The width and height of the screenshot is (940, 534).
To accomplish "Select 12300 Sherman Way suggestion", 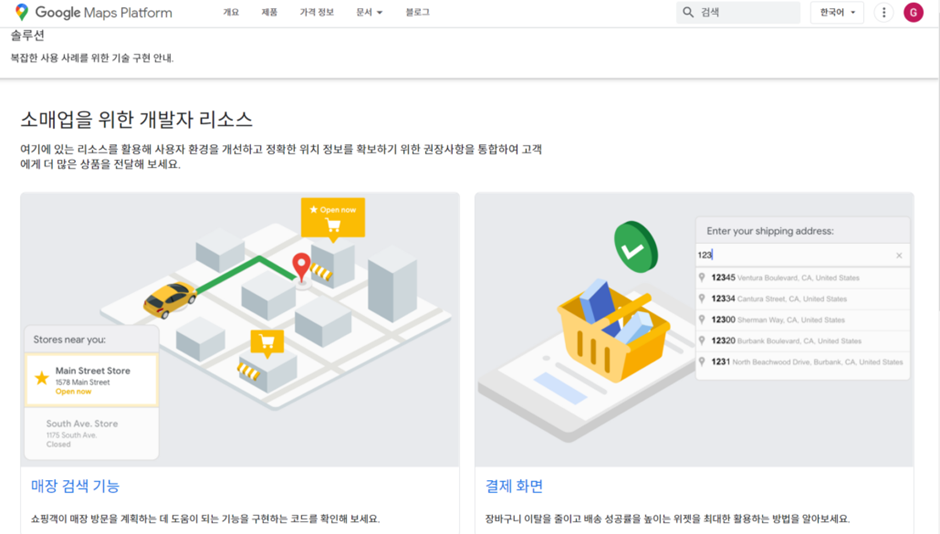I will coord(802,319).
